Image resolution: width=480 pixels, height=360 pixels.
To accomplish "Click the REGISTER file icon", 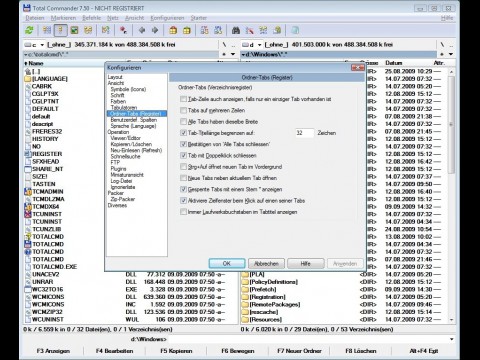I will pyautogui.click(x=28, y=154).
